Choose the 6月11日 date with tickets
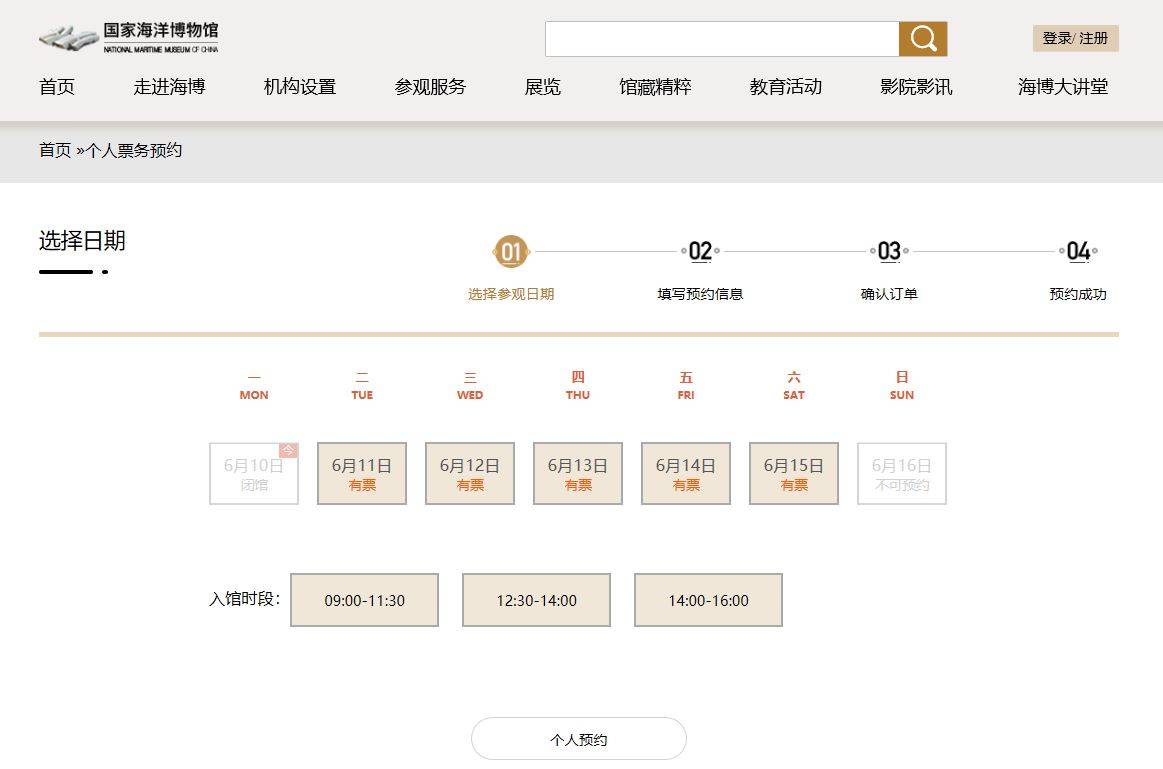This screenshot has width=1163, height=769. pos(361,472)
